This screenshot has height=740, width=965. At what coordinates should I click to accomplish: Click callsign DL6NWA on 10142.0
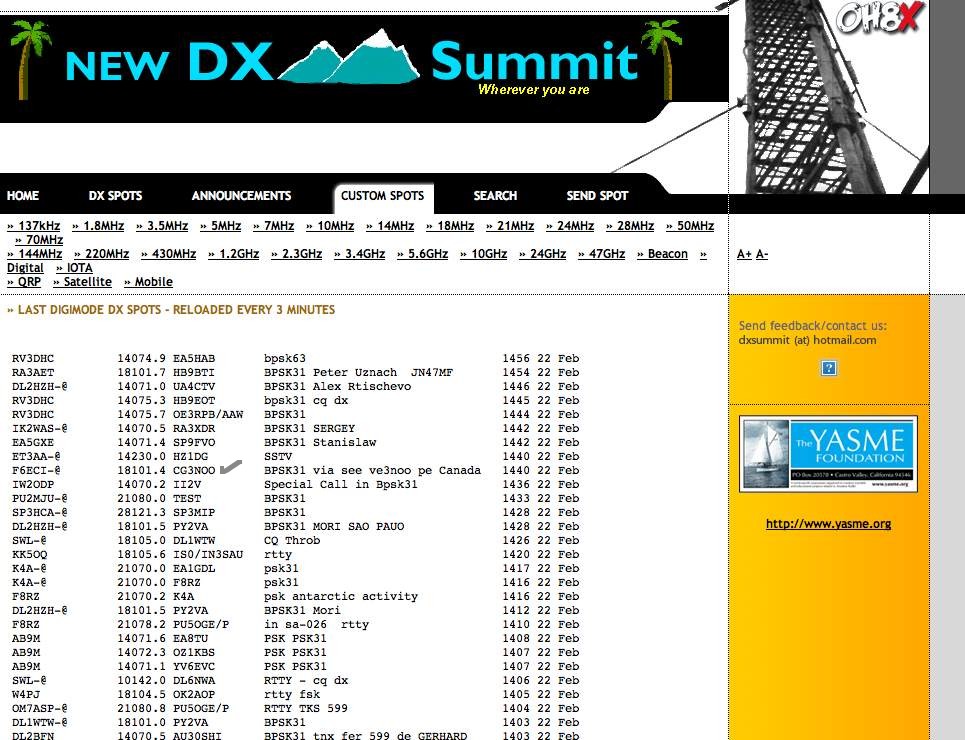click(x=194, y=680)
